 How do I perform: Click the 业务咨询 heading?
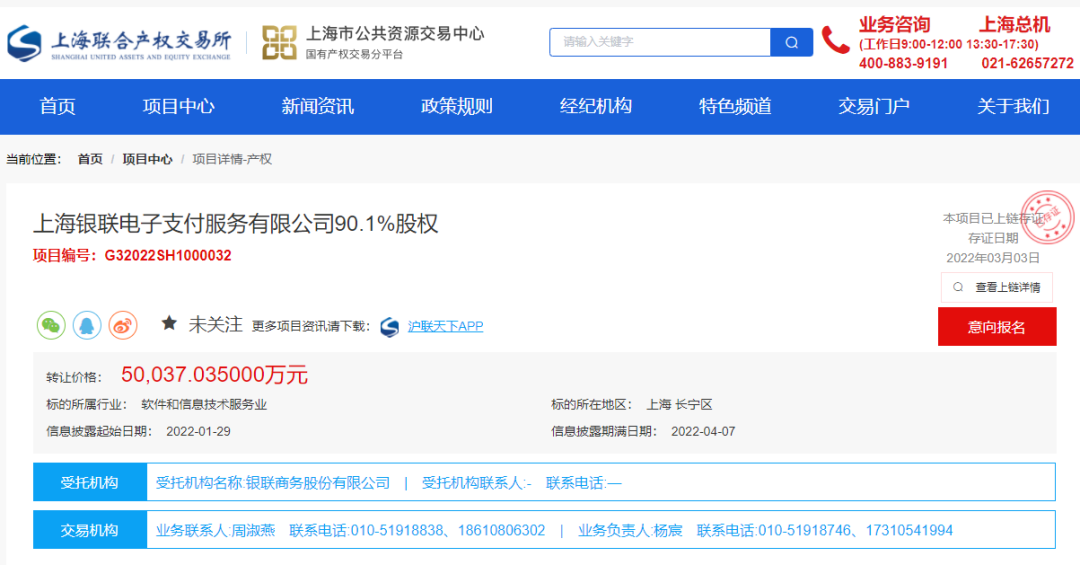pyautogui.click(x=894, y=25)
